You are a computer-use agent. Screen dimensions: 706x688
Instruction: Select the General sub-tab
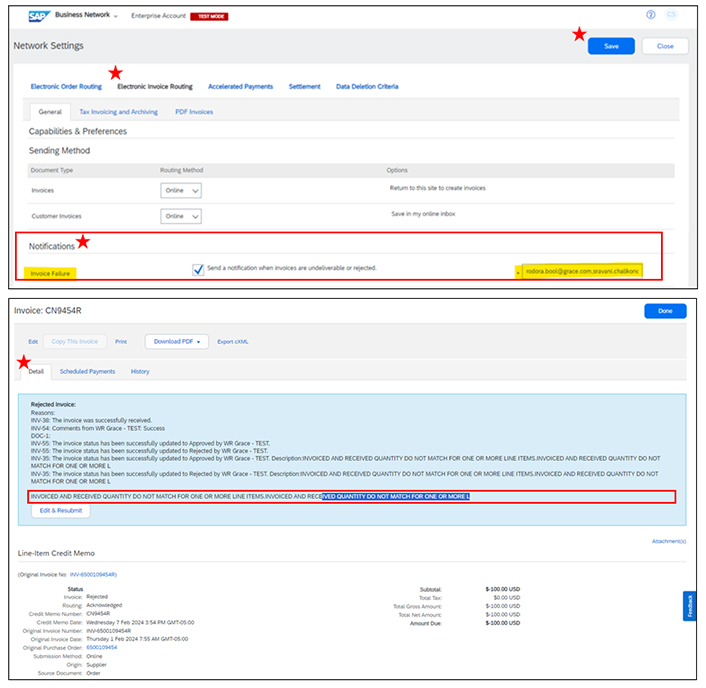point(50,112)
